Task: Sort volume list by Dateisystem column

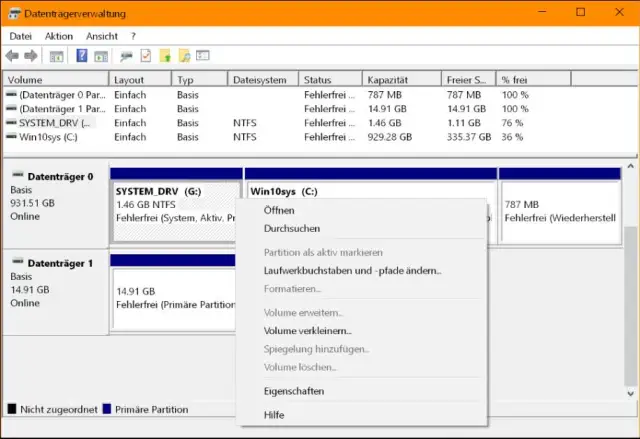Action: click(x=259, y=80)
